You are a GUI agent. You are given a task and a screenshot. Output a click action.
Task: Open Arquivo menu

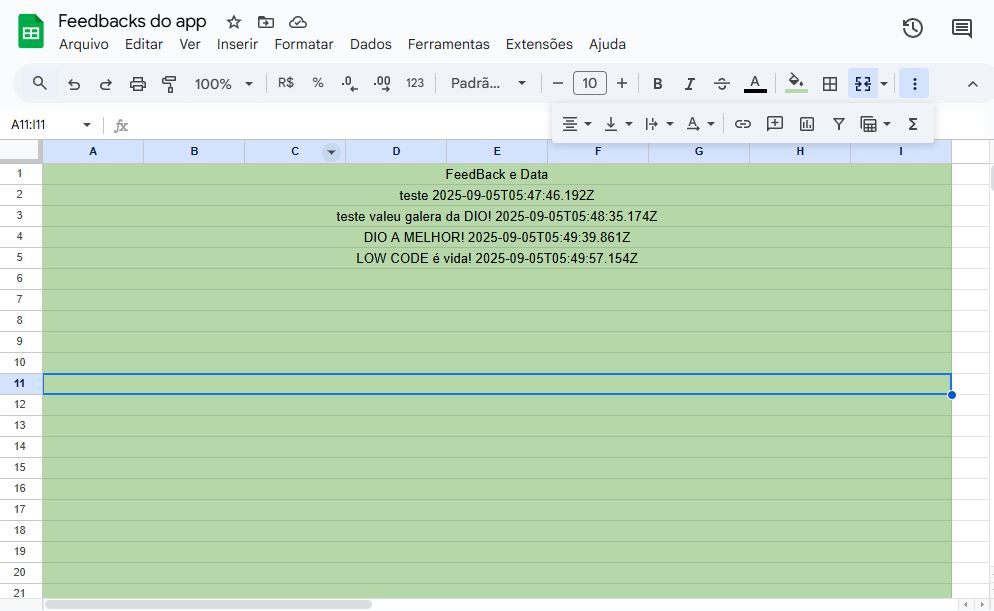point(84,44)
